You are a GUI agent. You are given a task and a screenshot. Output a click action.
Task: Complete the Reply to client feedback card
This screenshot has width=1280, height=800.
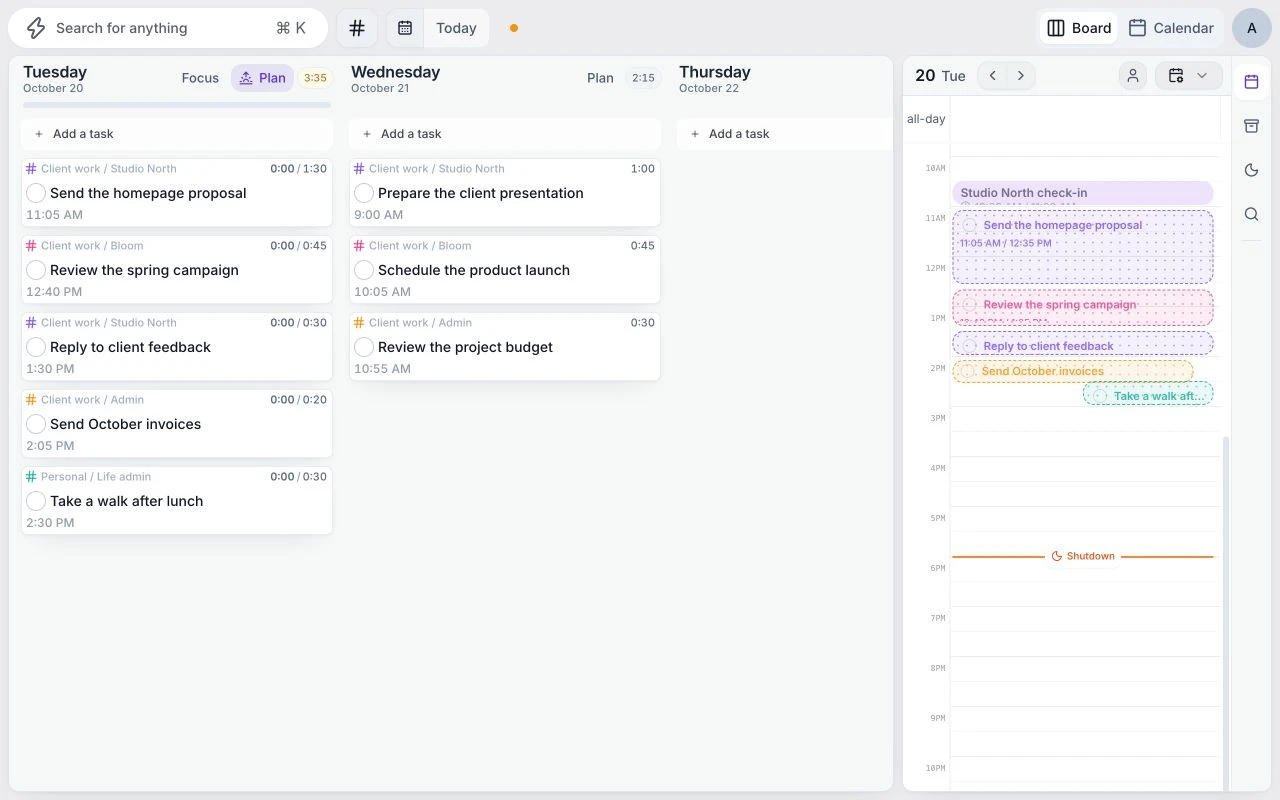click(x=36, y=347)
